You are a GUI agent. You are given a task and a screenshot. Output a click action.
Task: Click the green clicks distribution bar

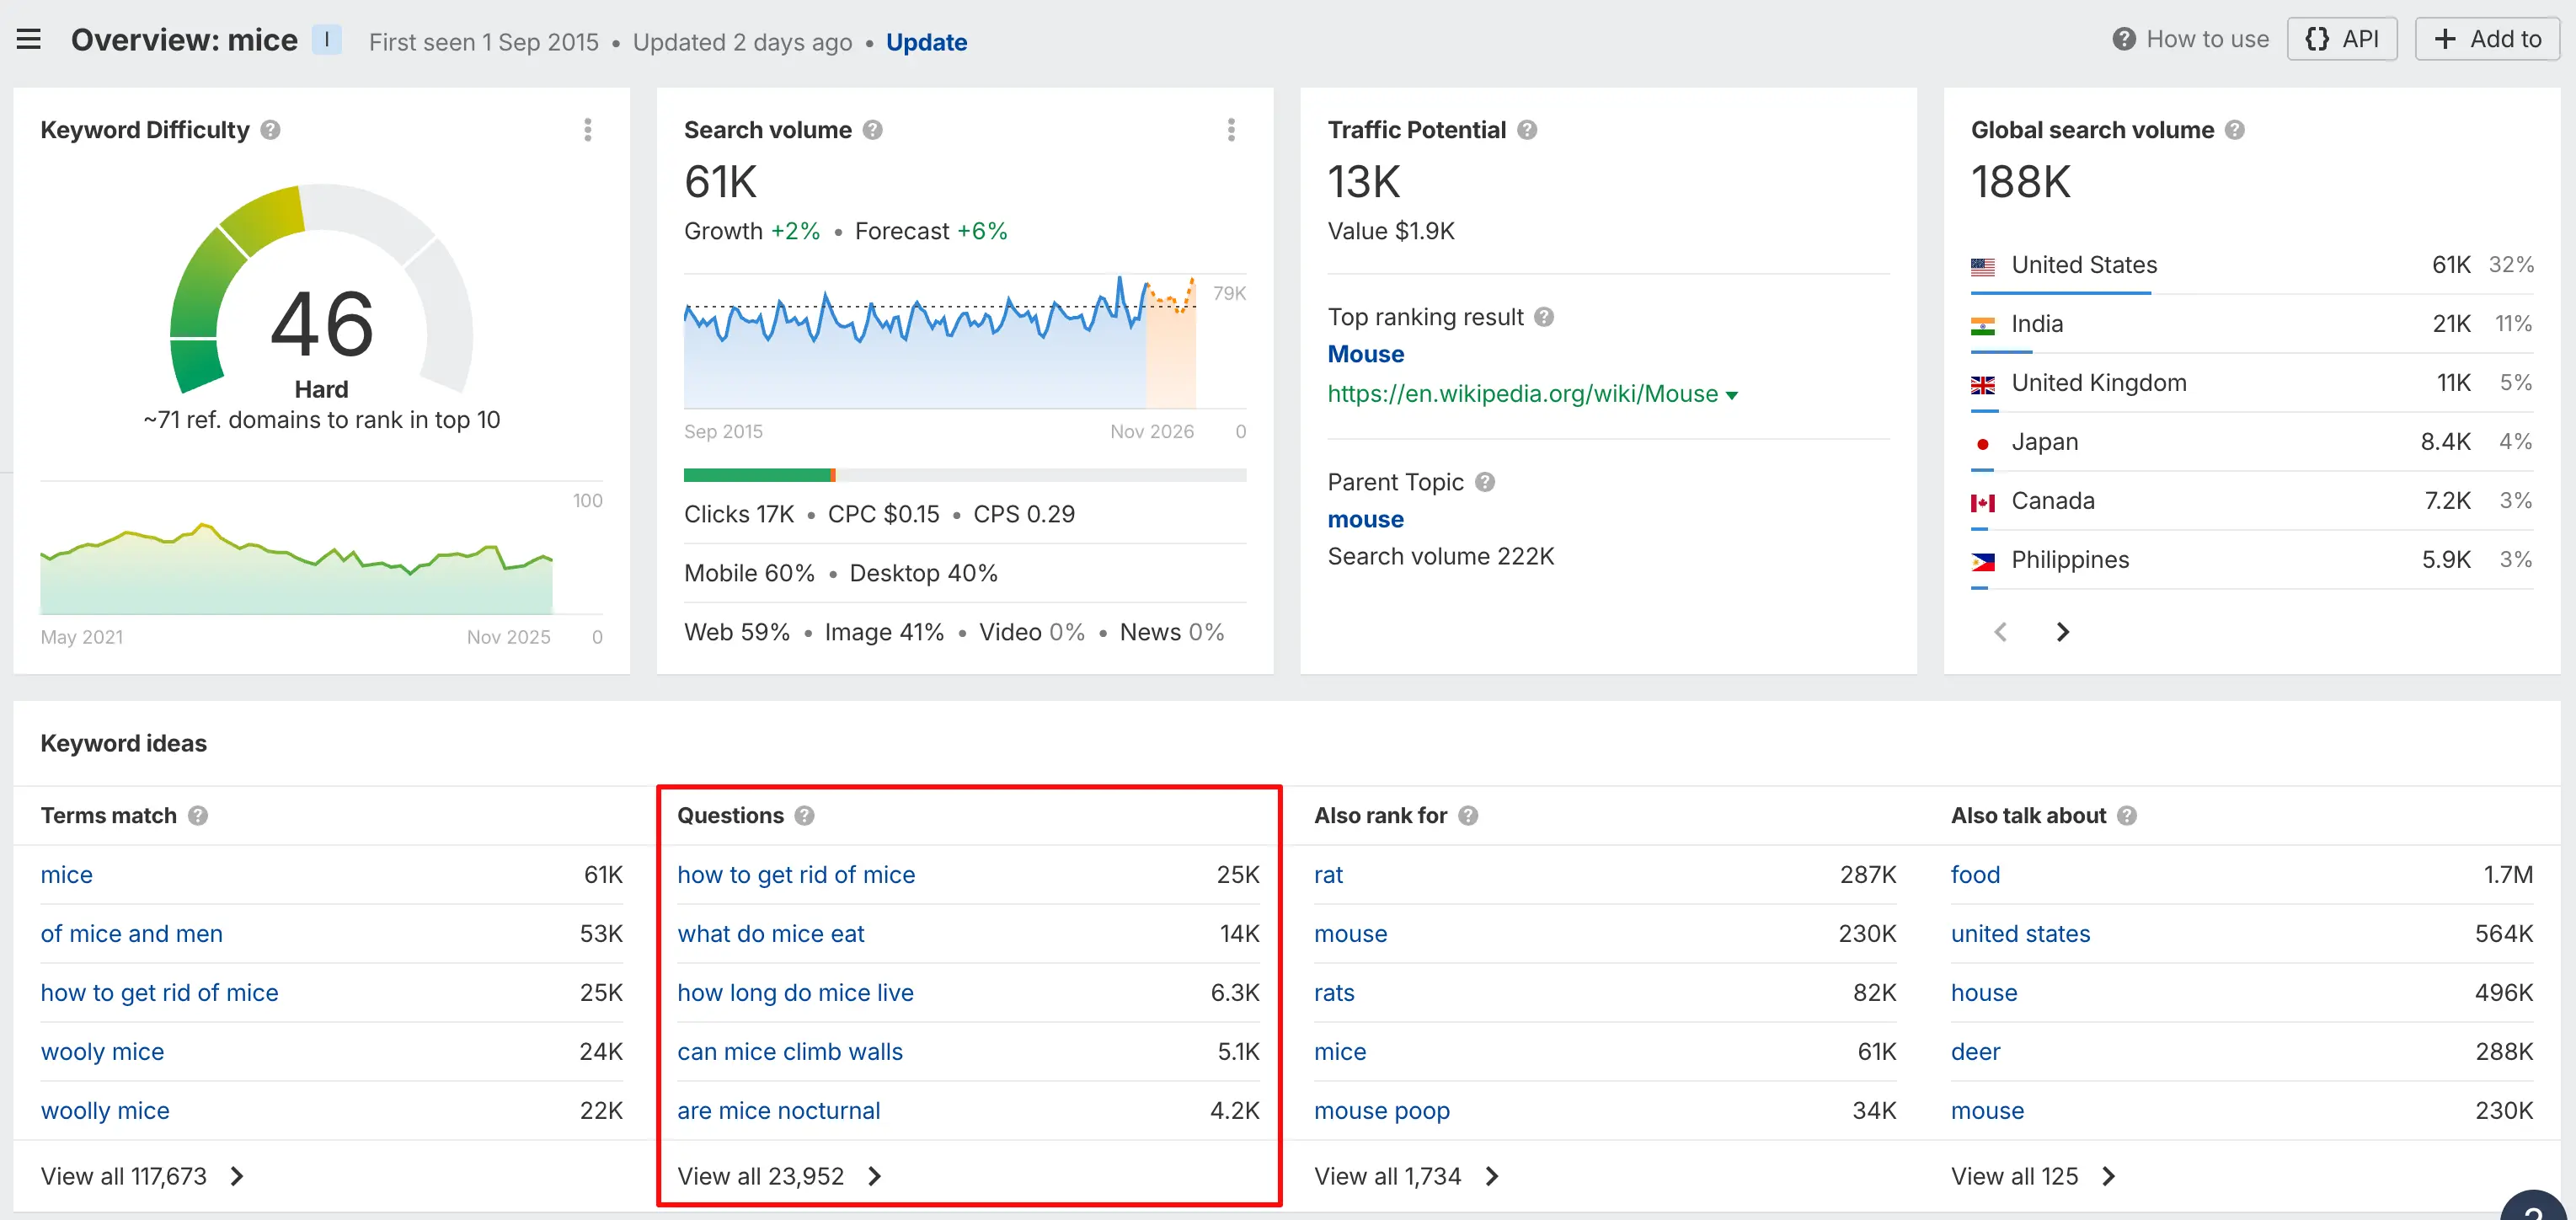point(757,475)
